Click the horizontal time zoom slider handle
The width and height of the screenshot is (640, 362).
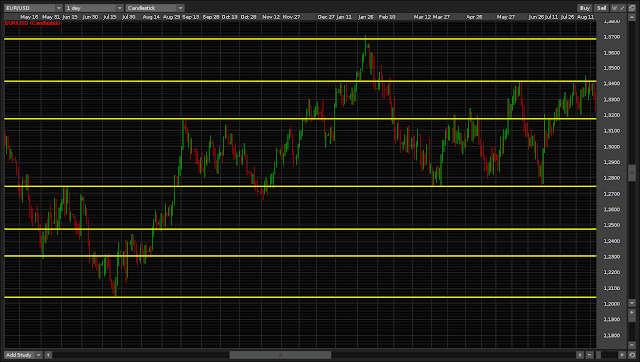[x=598, y=355]
